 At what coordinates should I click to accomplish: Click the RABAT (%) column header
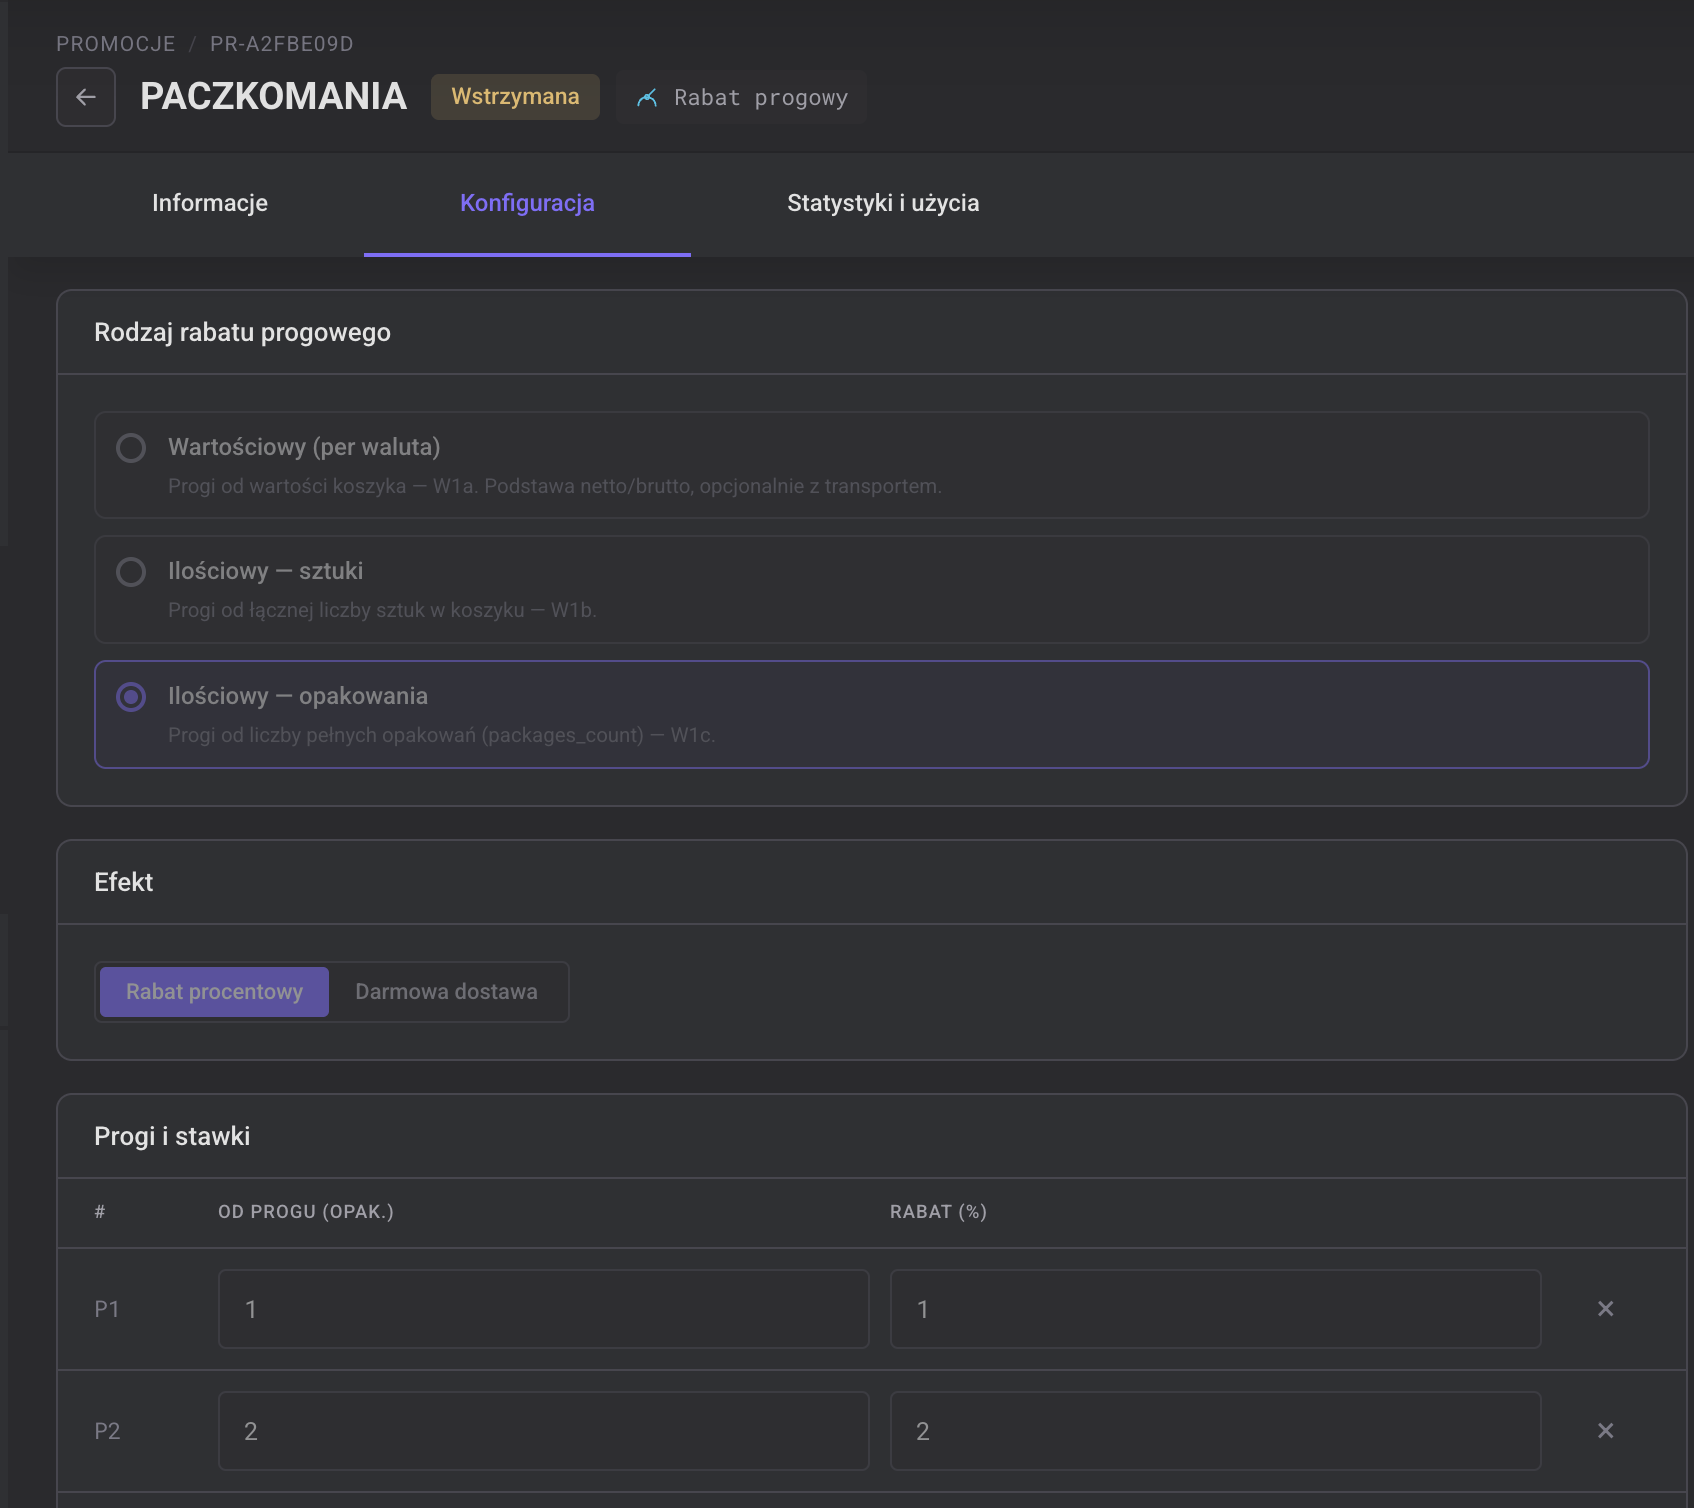(x=938, y=1212)
